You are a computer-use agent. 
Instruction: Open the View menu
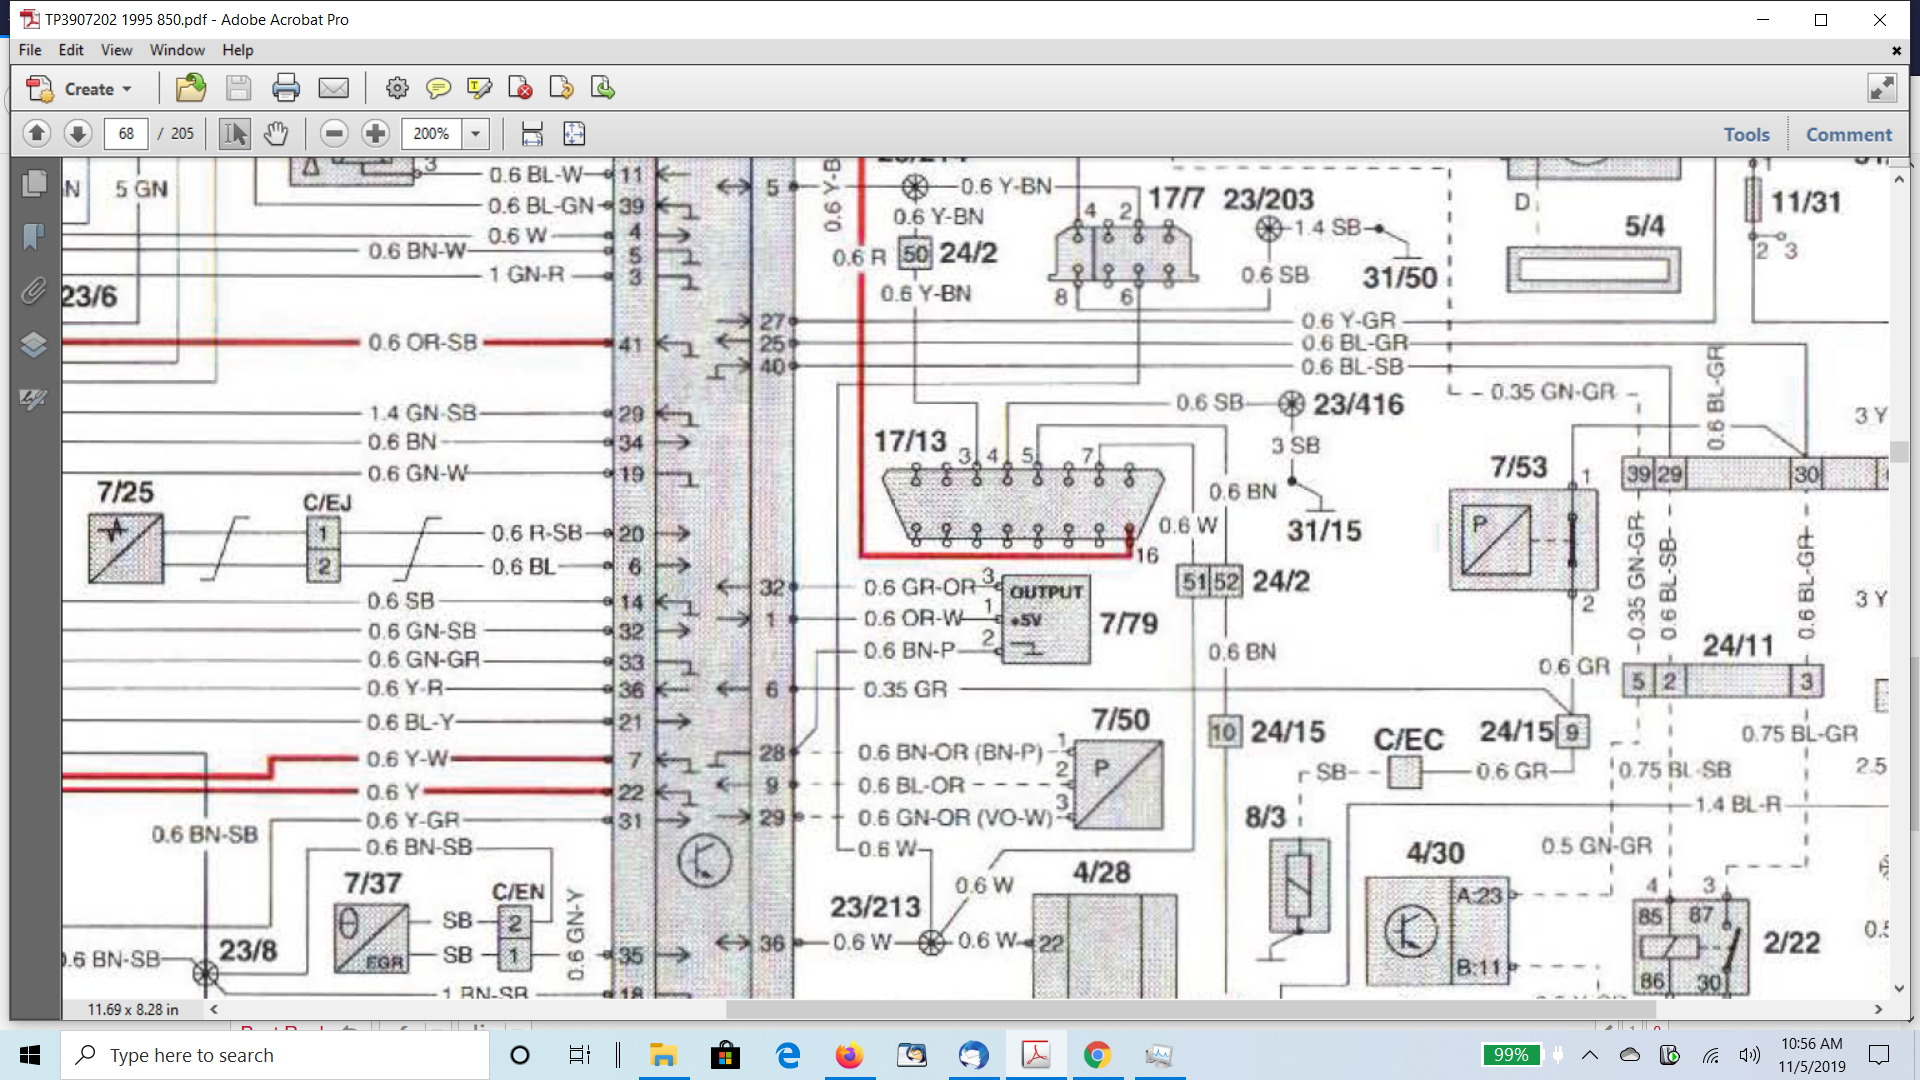116,50
